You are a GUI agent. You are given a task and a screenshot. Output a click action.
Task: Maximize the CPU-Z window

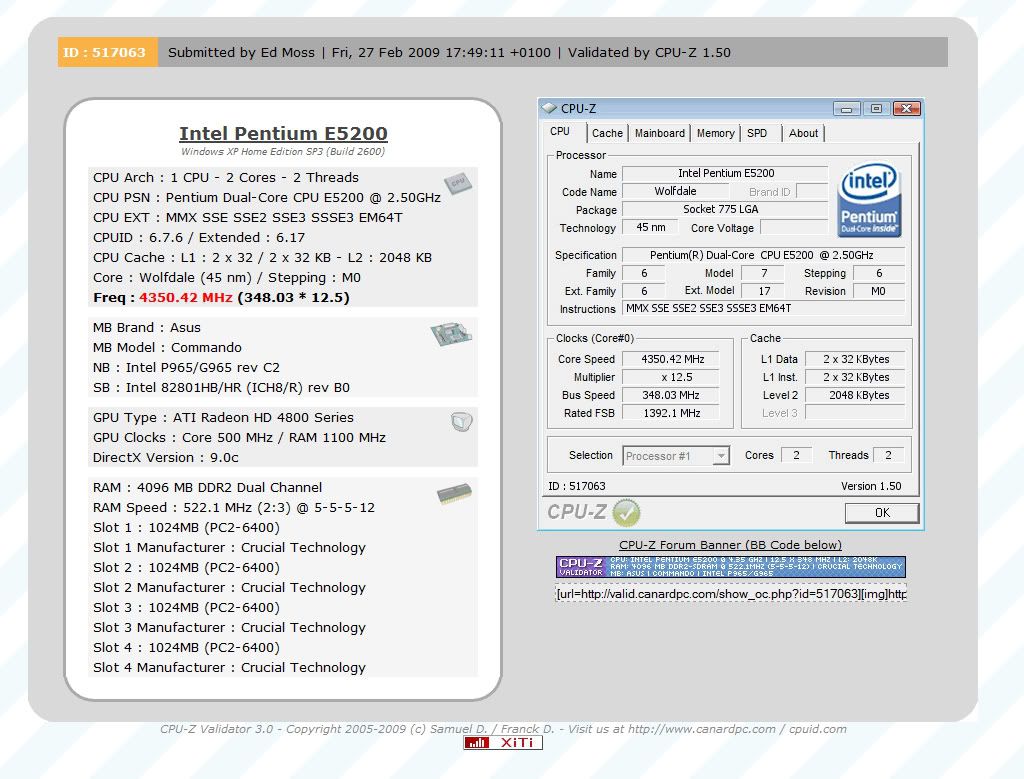[x=876, y=108]
